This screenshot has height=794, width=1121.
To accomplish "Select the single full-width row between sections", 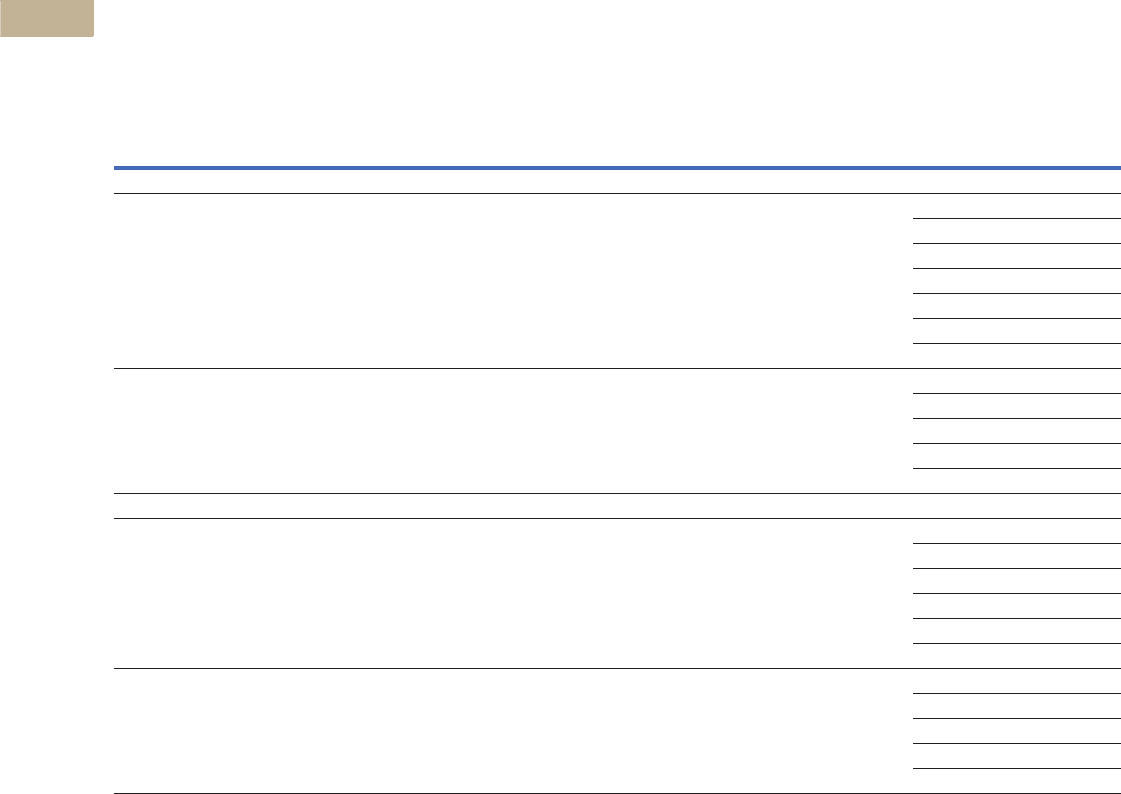I will [x=617, y=506].
